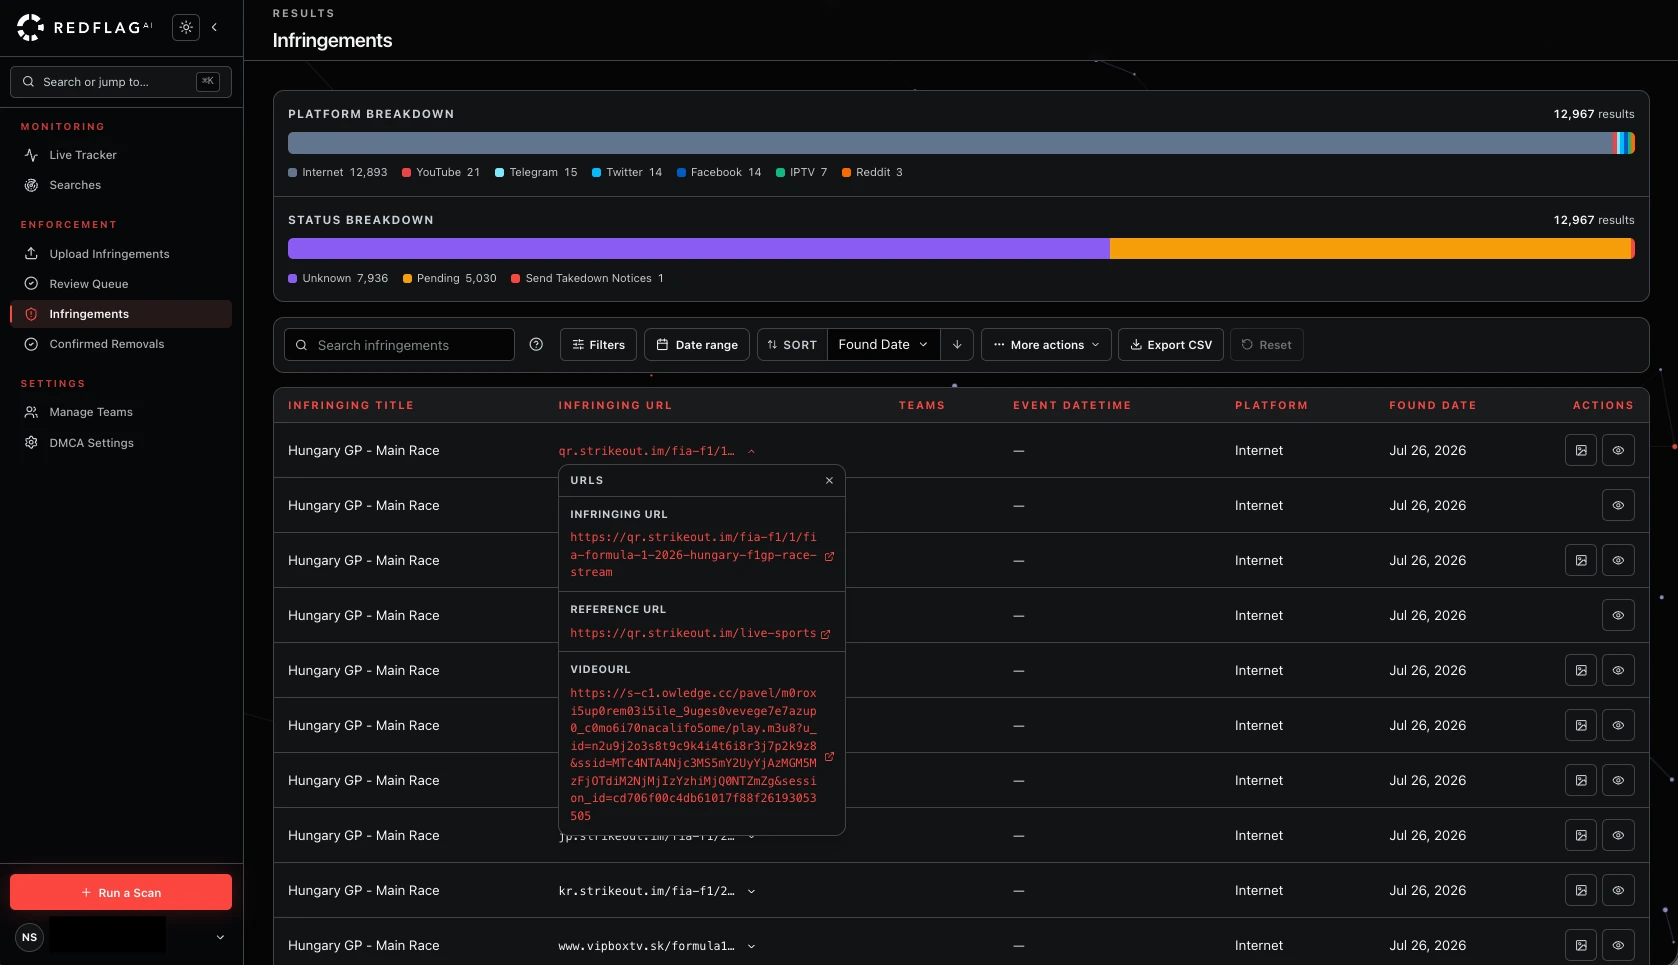
Task: Reverse sort direction with the down arrow
Action: [957, 345]
